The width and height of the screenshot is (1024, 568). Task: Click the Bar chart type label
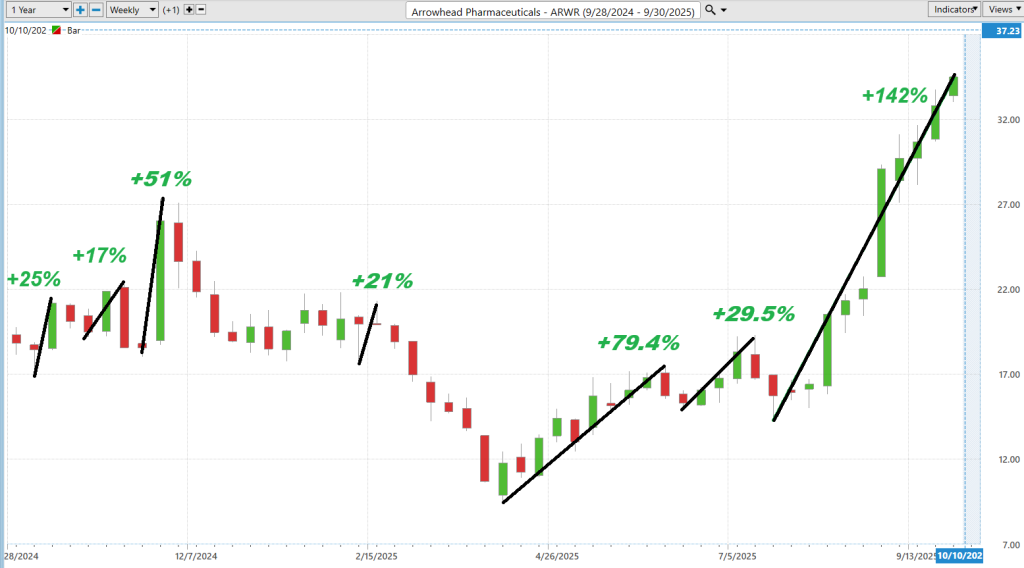[74, 31]
